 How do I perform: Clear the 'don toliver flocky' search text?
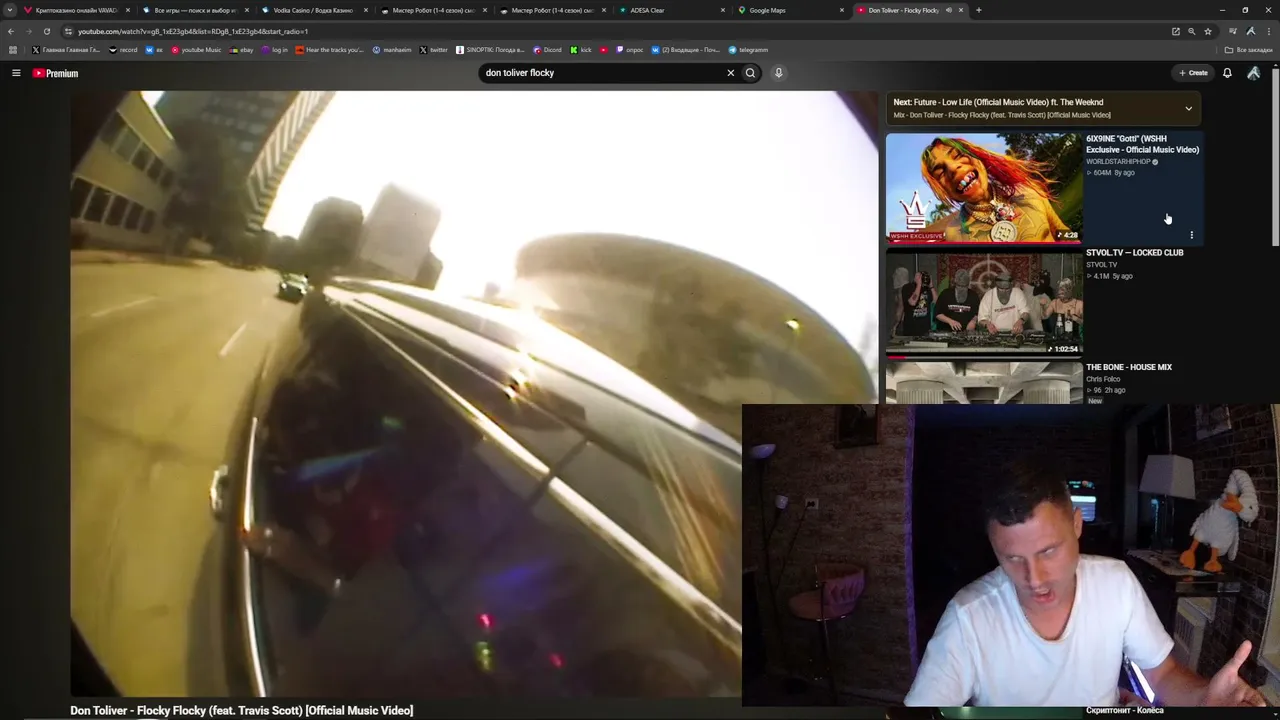pyautogui.click(x=730, y=73)
